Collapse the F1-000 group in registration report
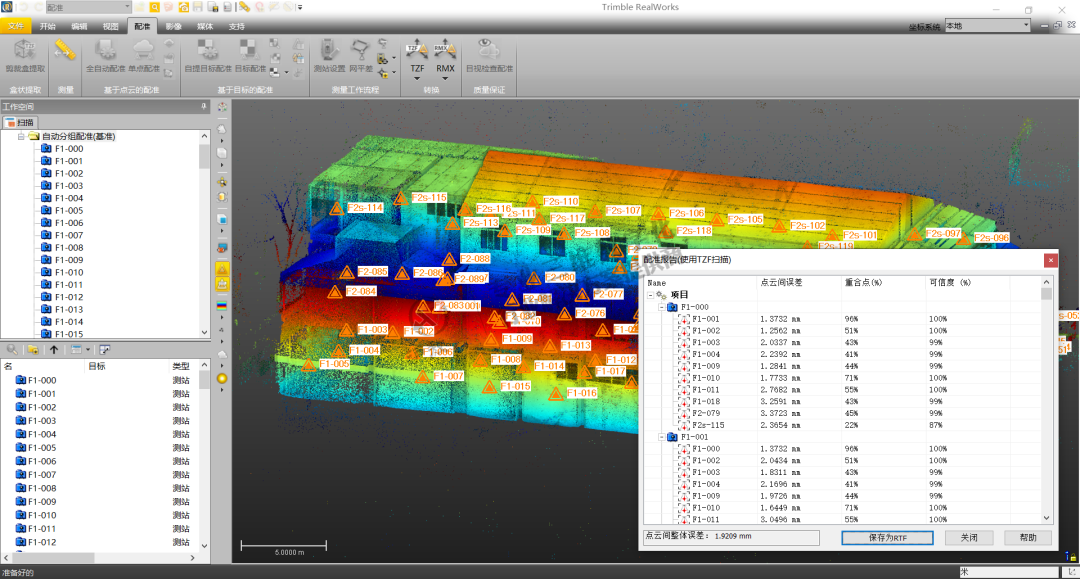1080x579 pixels. pos(660,308)
